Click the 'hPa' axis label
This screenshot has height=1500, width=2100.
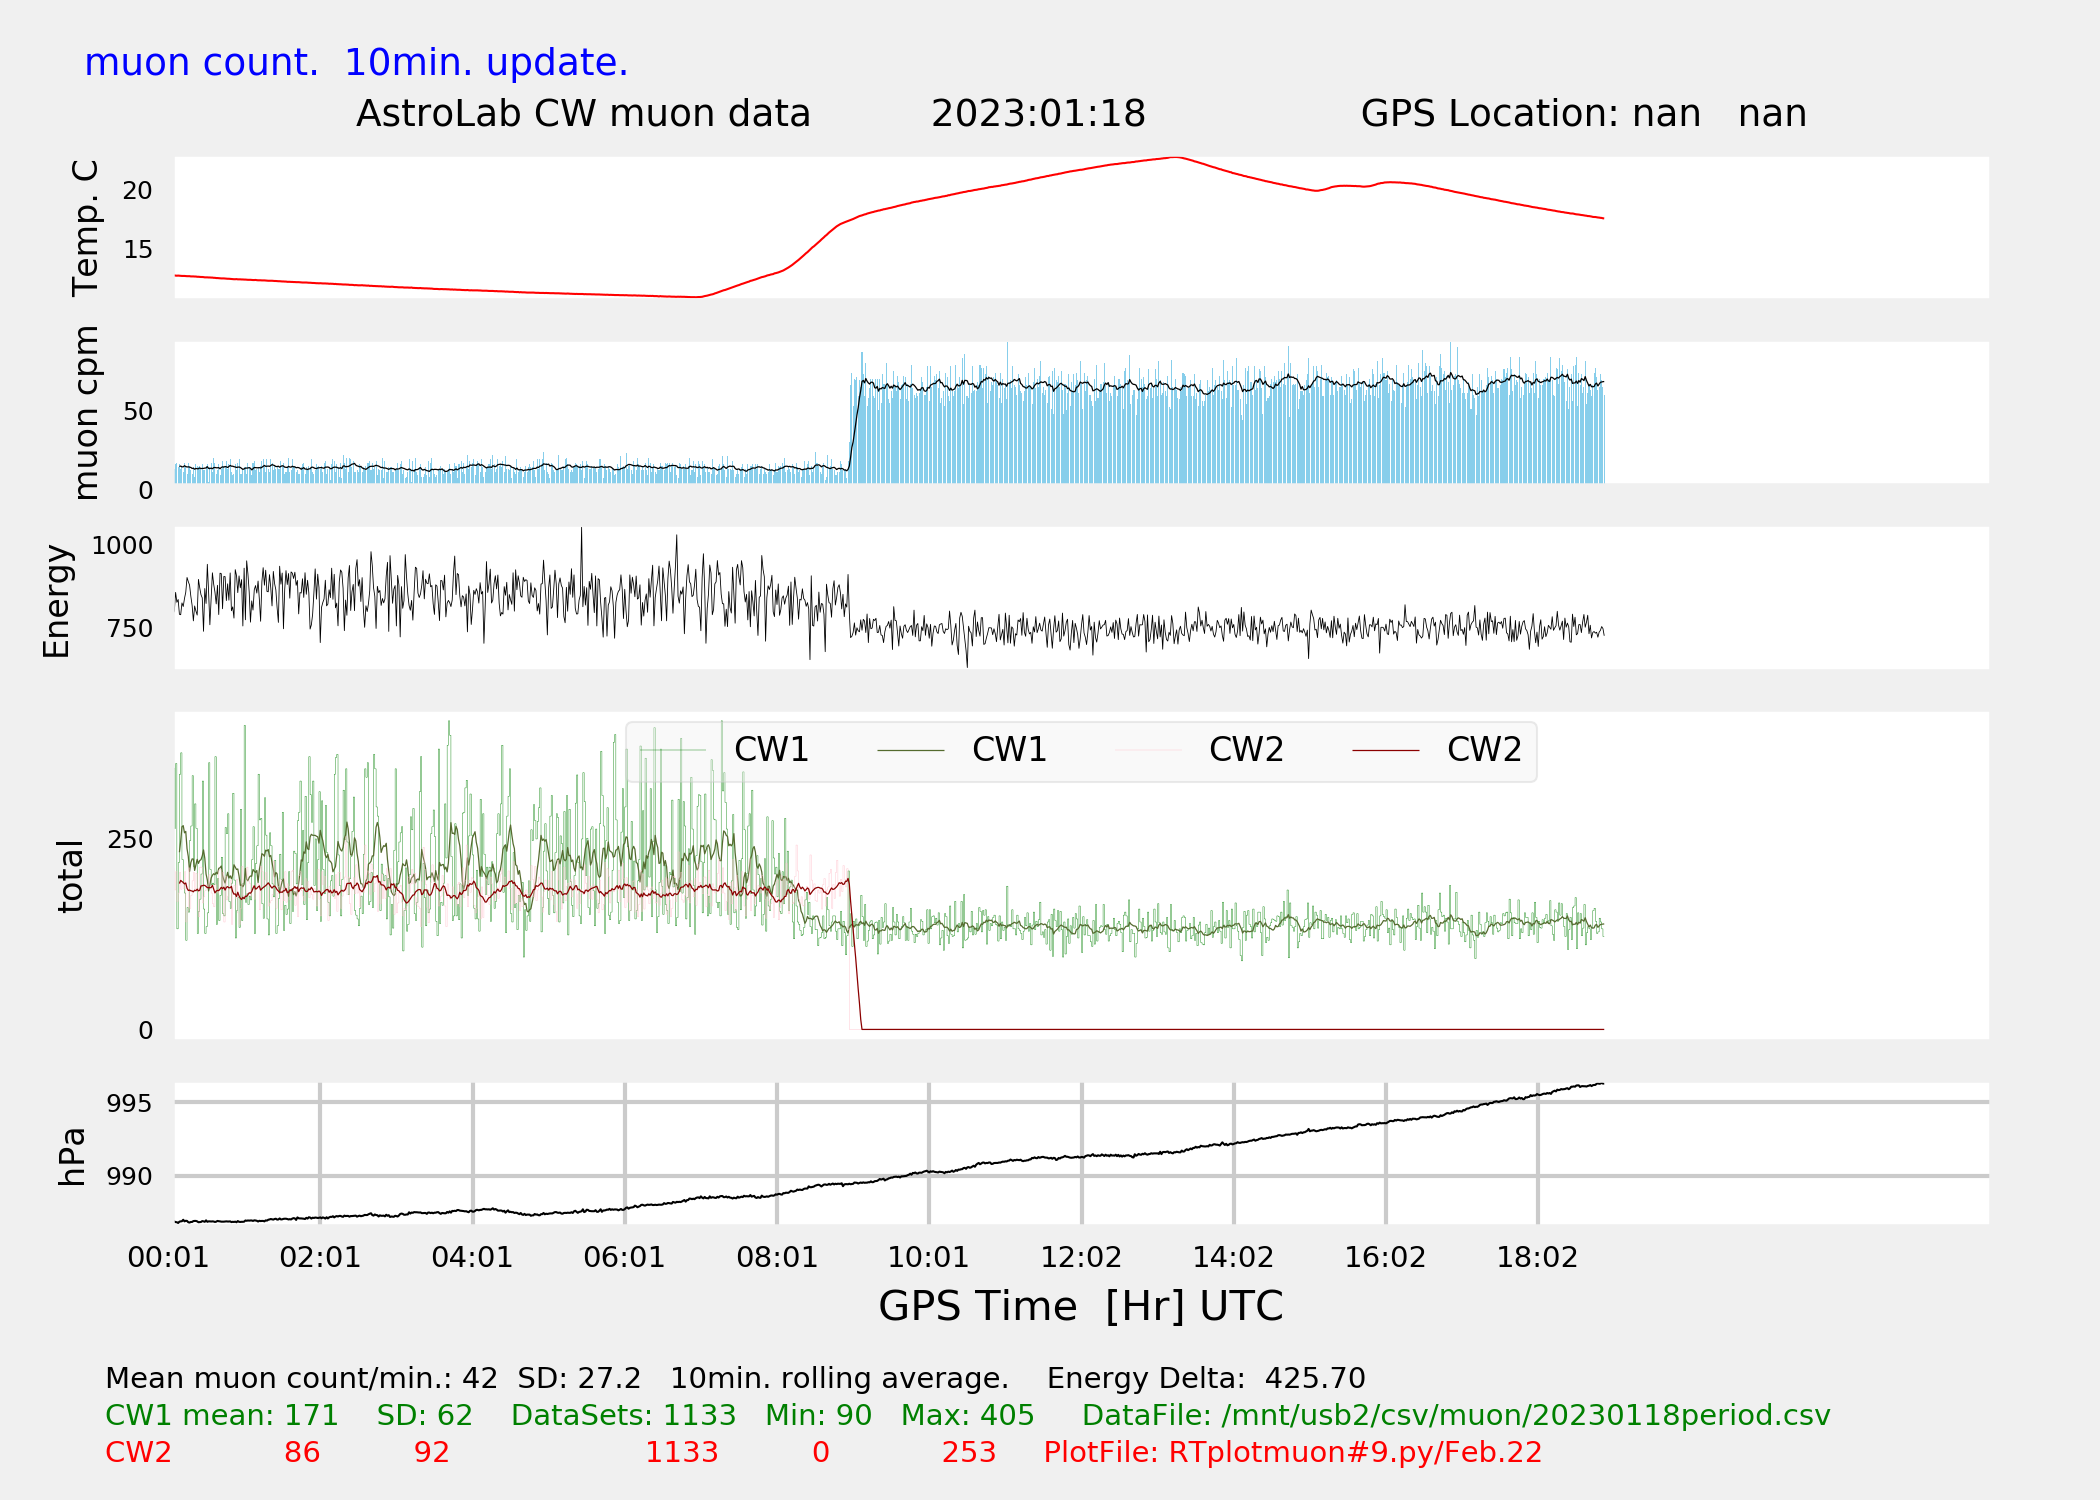[72, 1156]
